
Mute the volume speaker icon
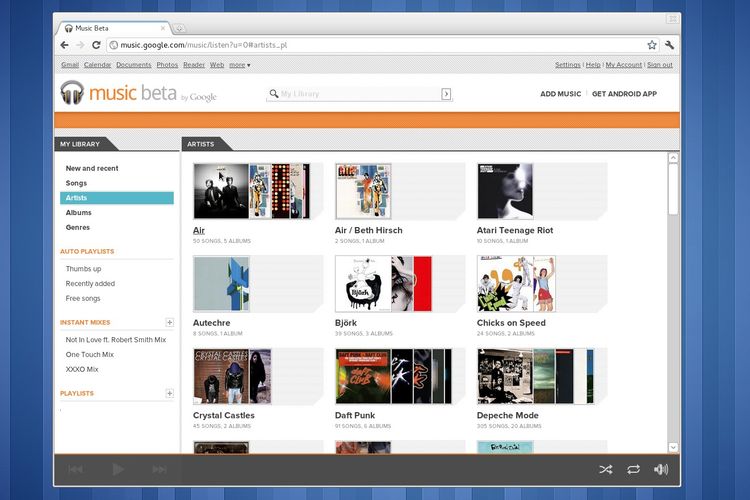661,469
